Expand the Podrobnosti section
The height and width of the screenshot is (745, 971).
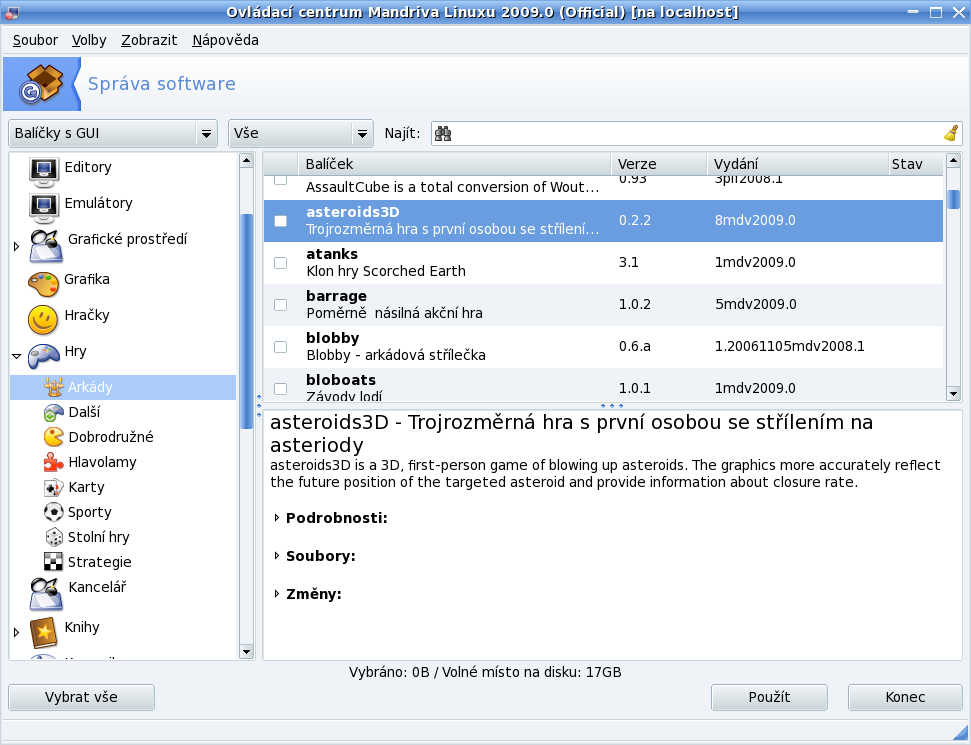[277, 518]
